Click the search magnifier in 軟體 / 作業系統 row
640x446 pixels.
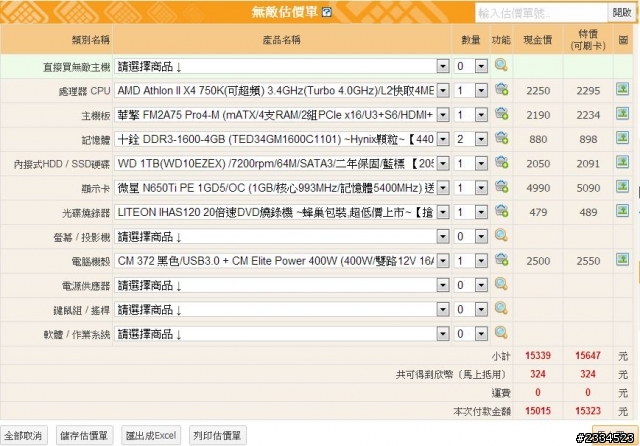pos(501,333)
